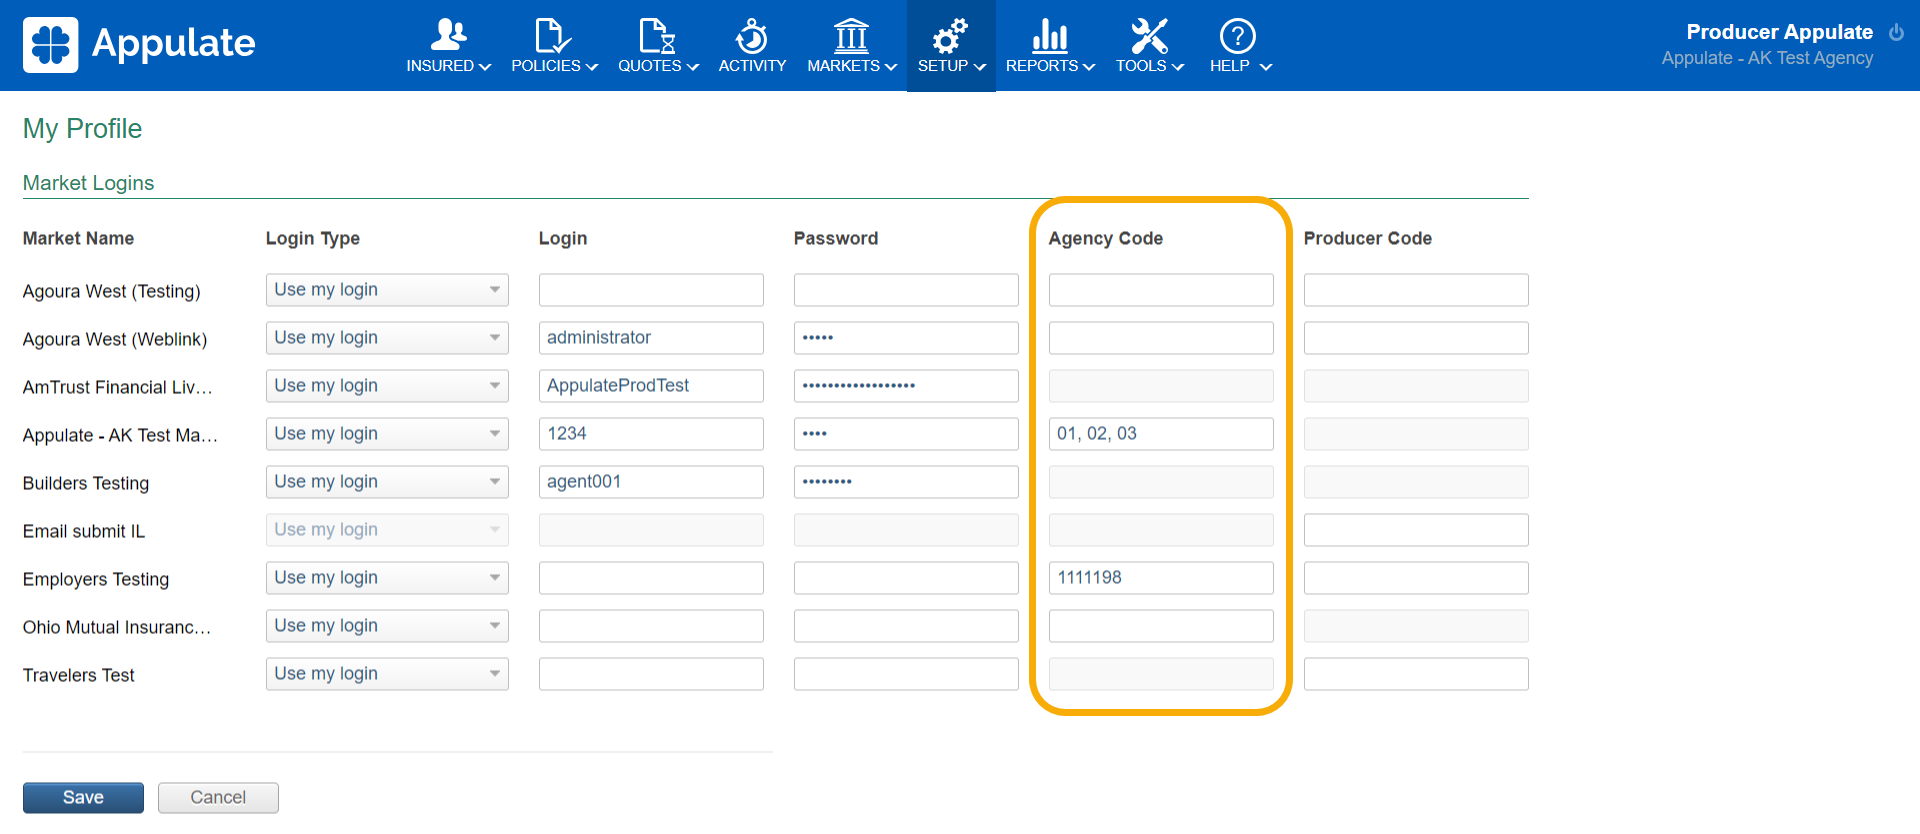Click Login field containing 1234
This screenshot has width=1920, height=834.
pyautogui.click(x=651, y=434)
